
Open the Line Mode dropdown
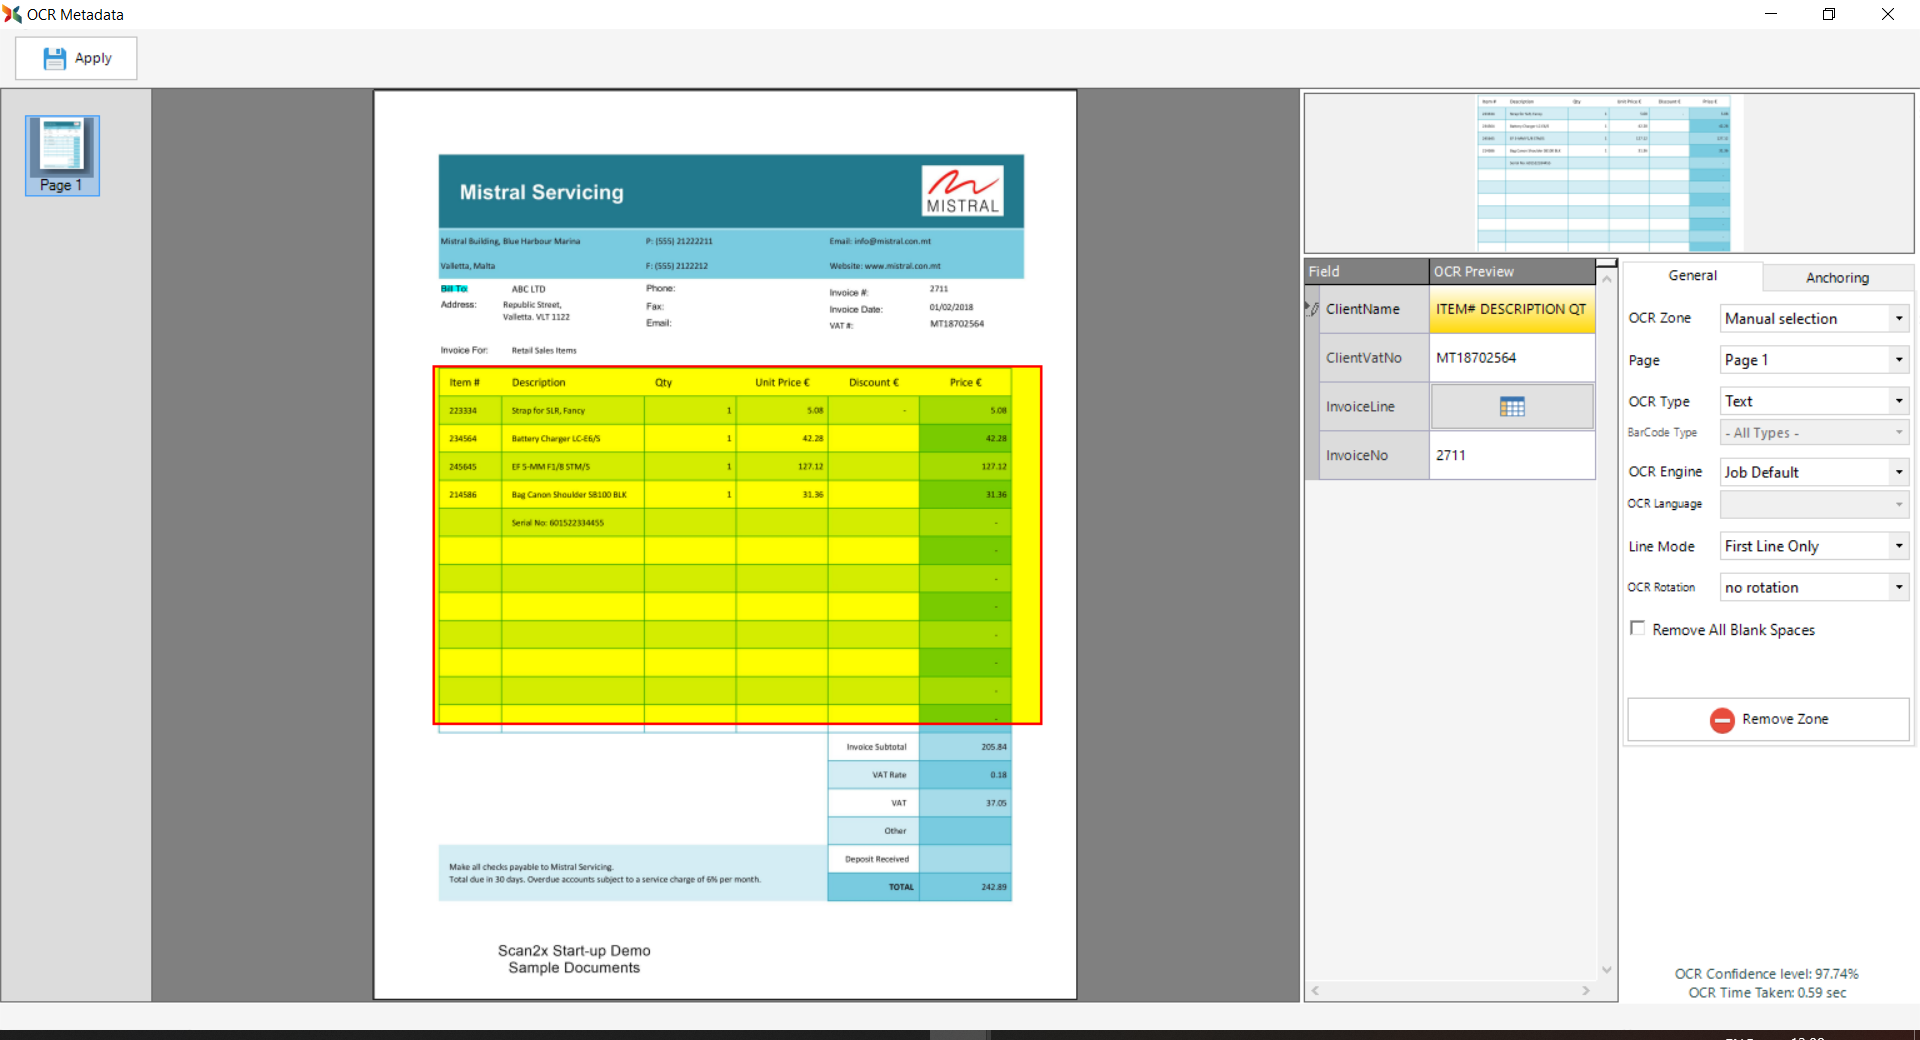point(1898,546)
